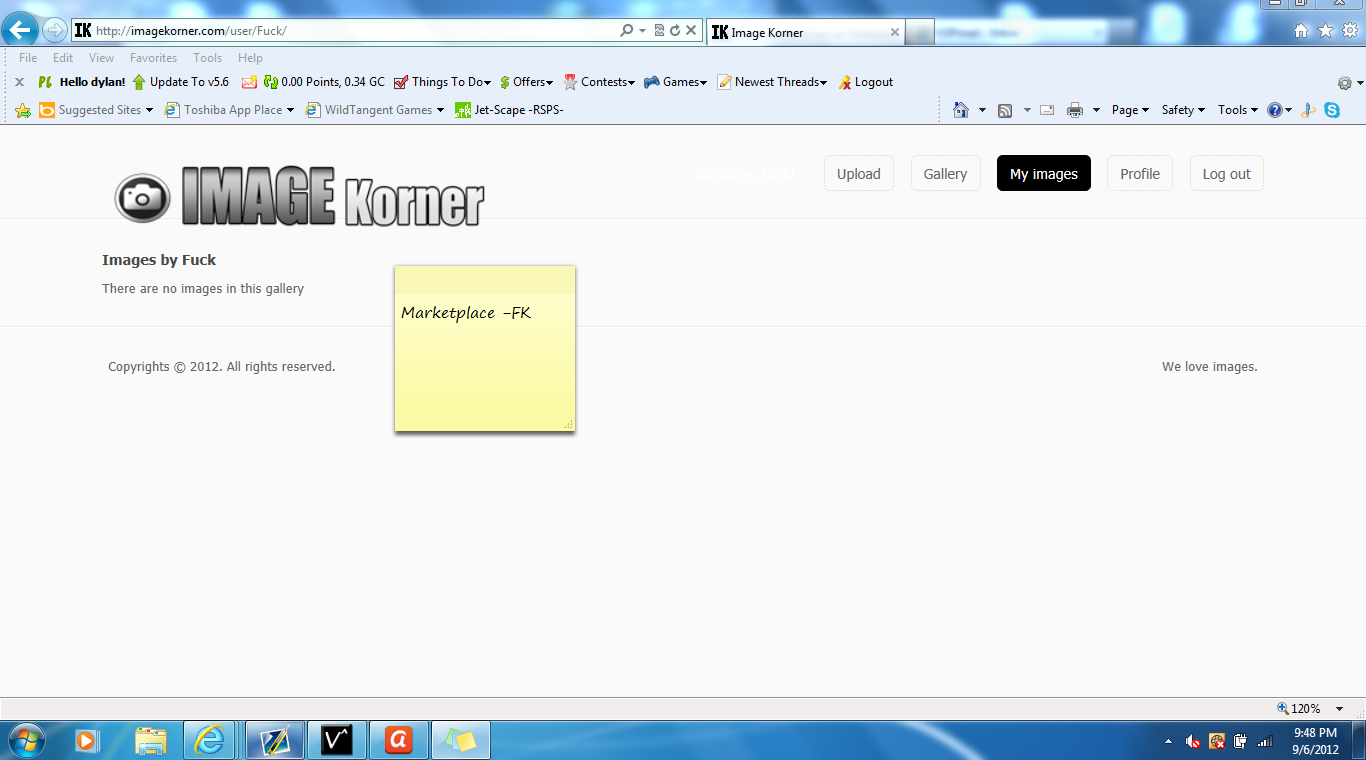
Task: Expand the zoom level 120% dropdown
Action: [1339, 709]
